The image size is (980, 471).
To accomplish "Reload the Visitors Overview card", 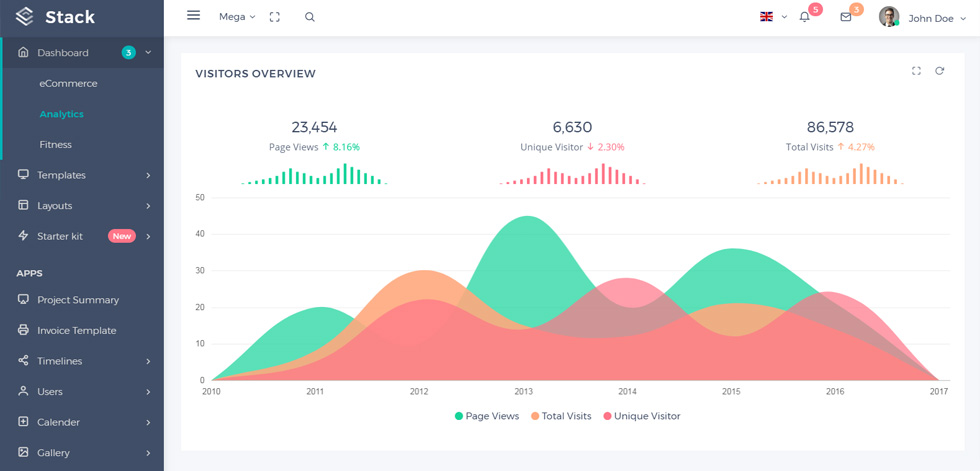I will point(939,71).
